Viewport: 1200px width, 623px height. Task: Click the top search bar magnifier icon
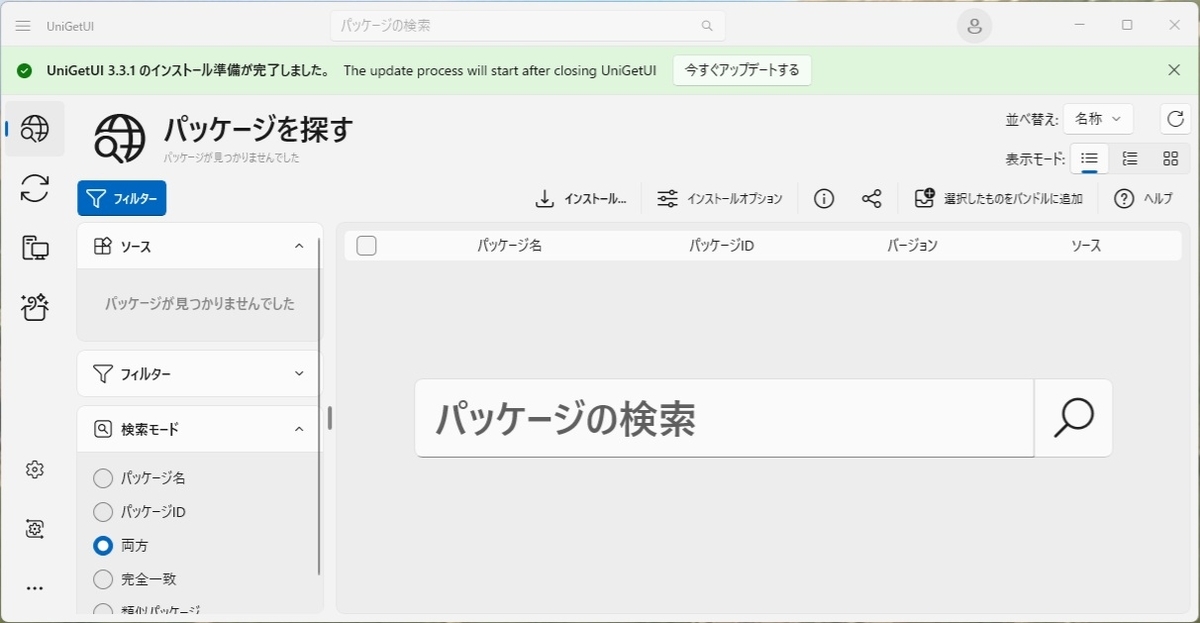click(x=707, y=26)
